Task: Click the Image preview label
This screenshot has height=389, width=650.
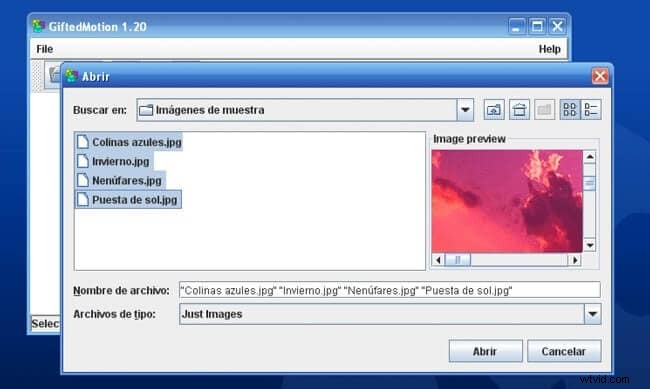Action: [x=469, y=139]
